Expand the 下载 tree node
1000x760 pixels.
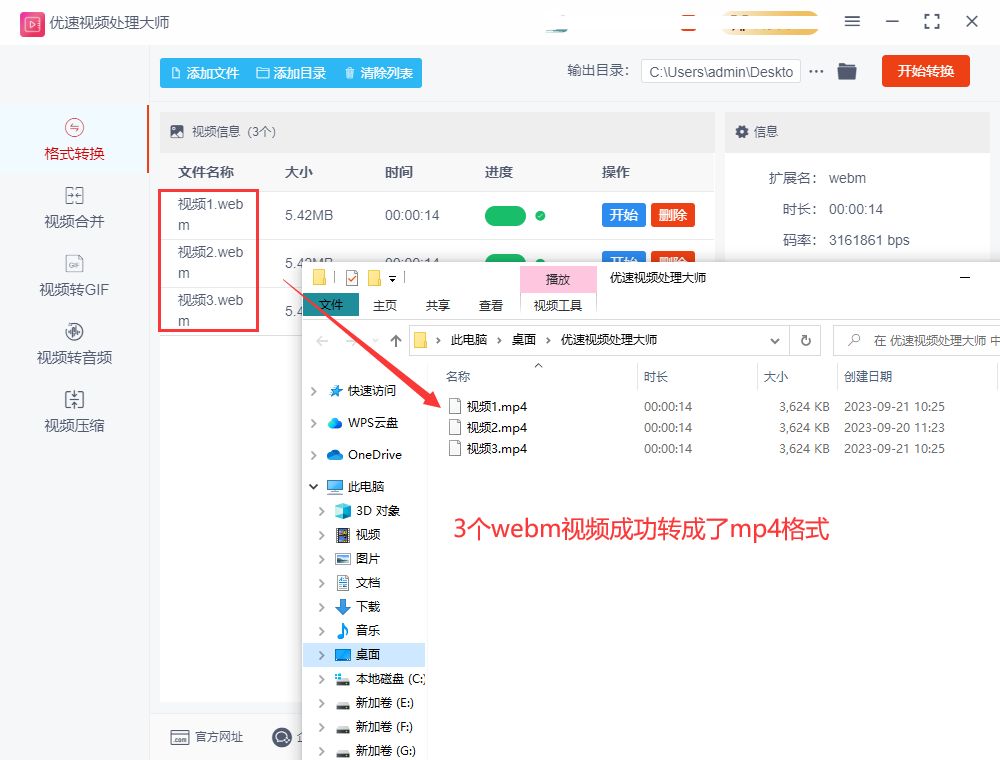click(x=321, y=606)
